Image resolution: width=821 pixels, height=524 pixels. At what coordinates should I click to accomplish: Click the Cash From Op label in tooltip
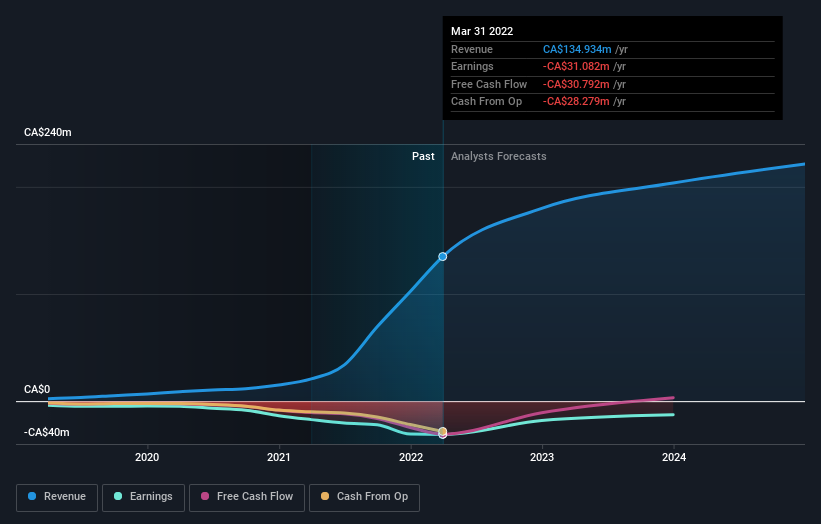click(x=486, y=102)
